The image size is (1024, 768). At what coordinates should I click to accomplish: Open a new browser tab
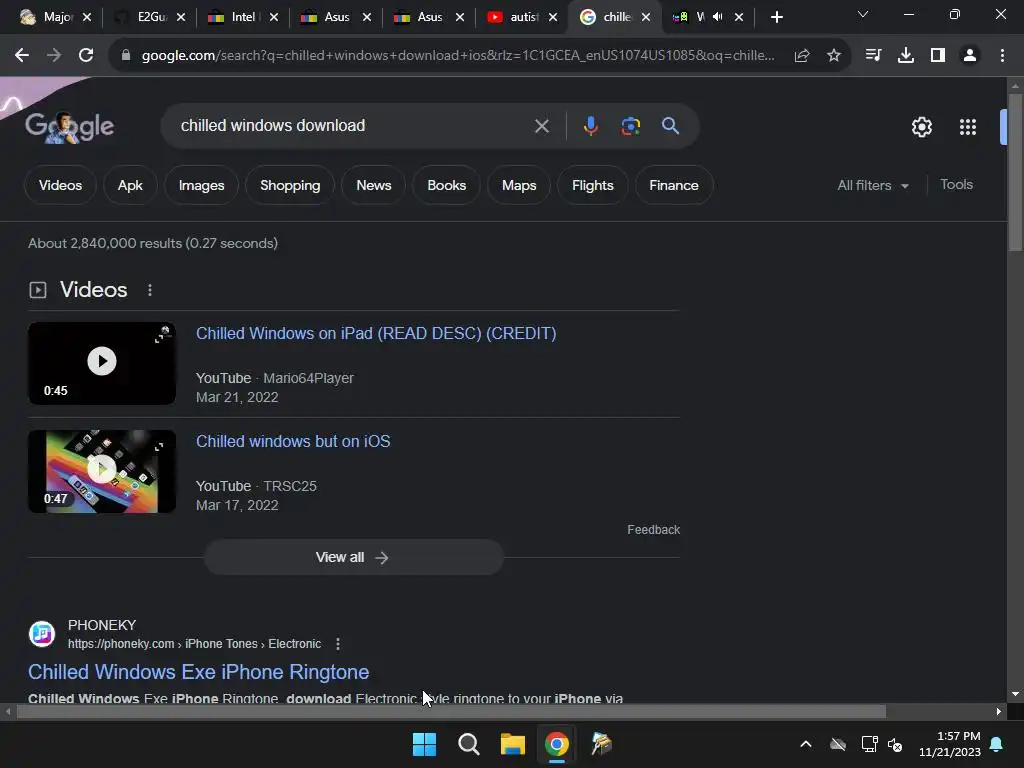tap(776, 17)
